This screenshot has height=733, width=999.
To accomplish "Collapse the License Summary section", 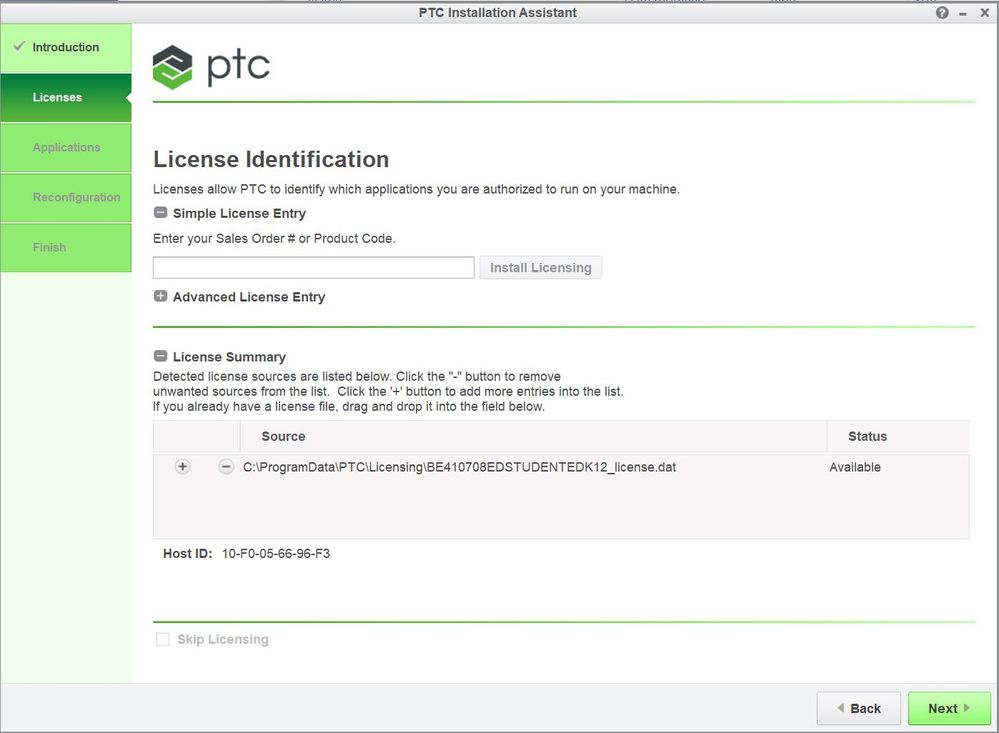I will 161,356.
